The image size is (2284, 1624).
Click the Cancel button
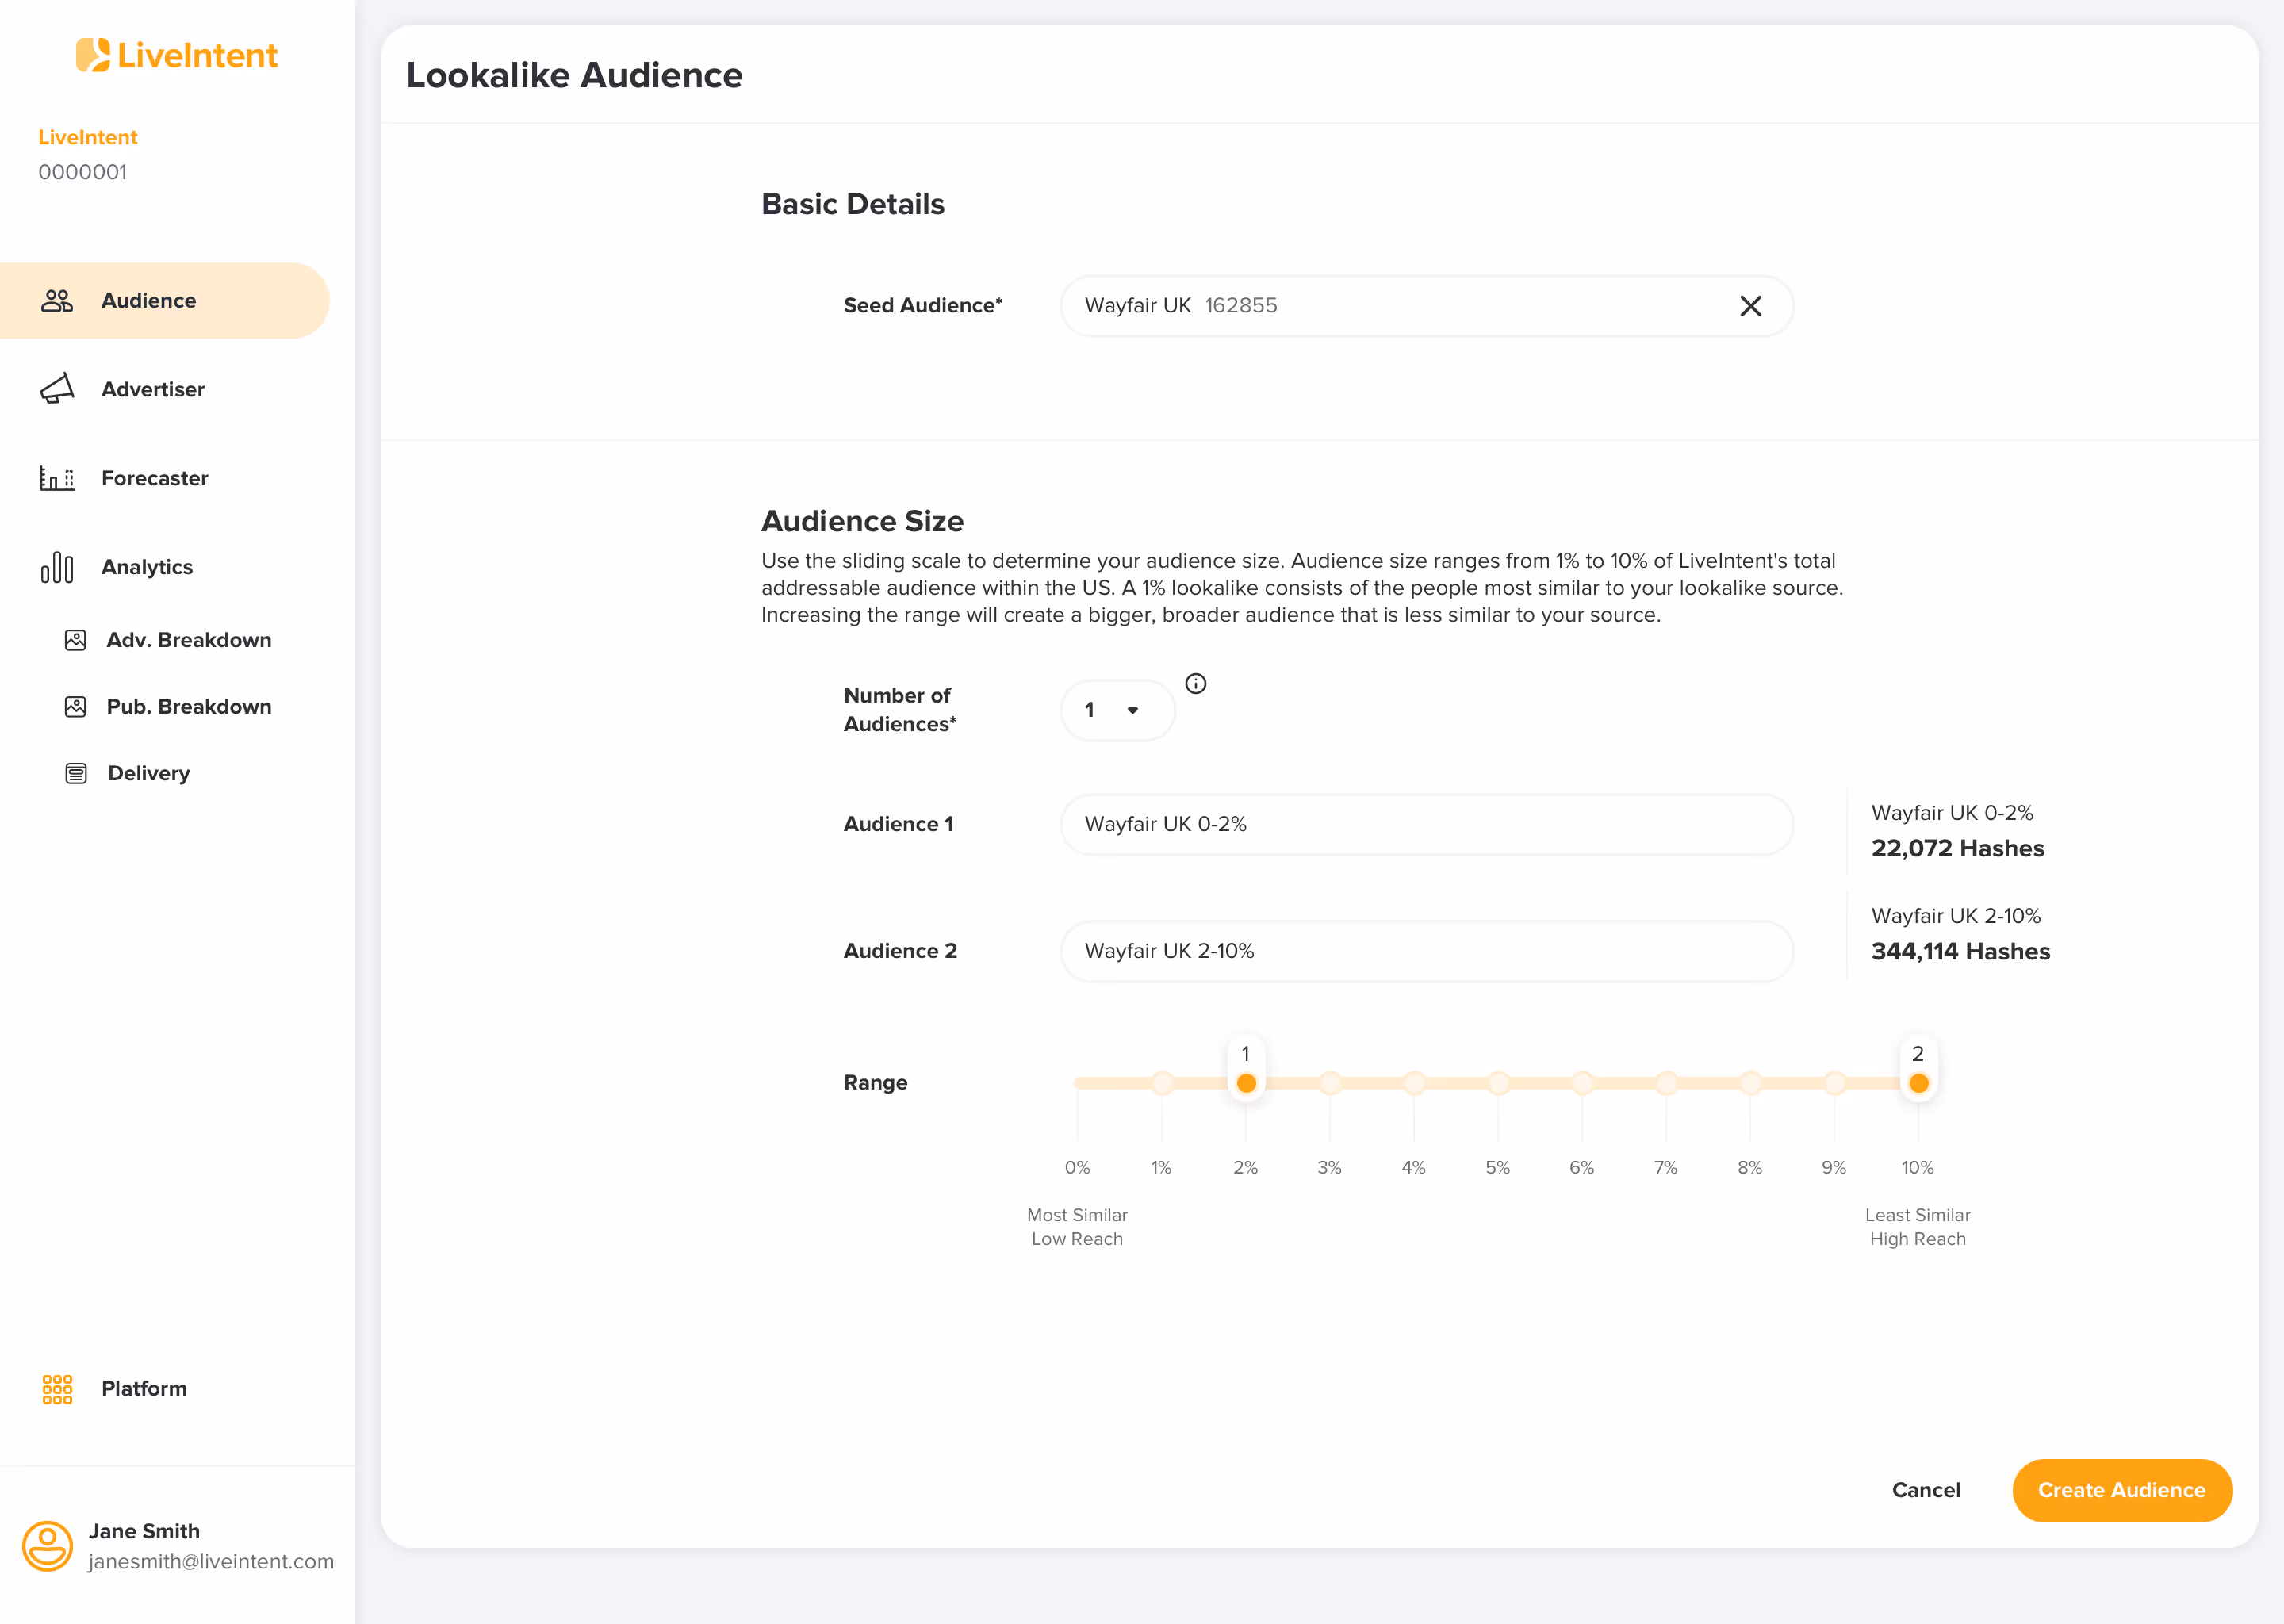point(1926,1490)
